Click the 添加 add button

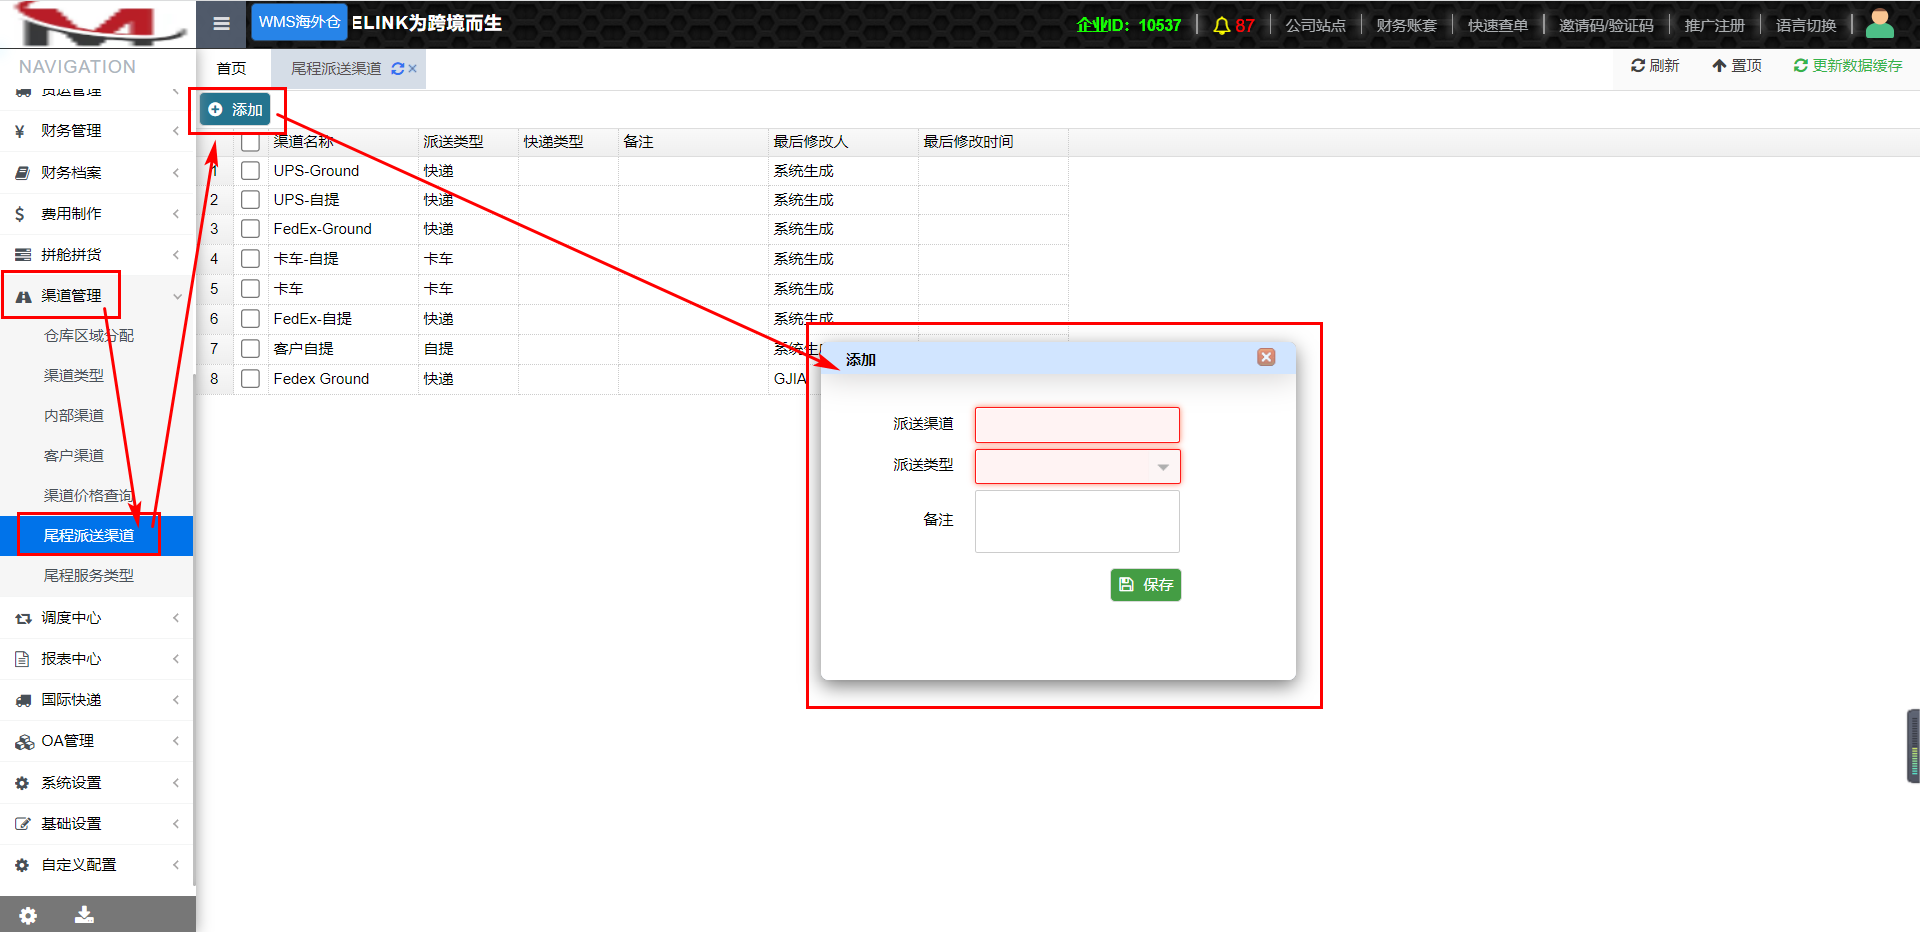235,110
